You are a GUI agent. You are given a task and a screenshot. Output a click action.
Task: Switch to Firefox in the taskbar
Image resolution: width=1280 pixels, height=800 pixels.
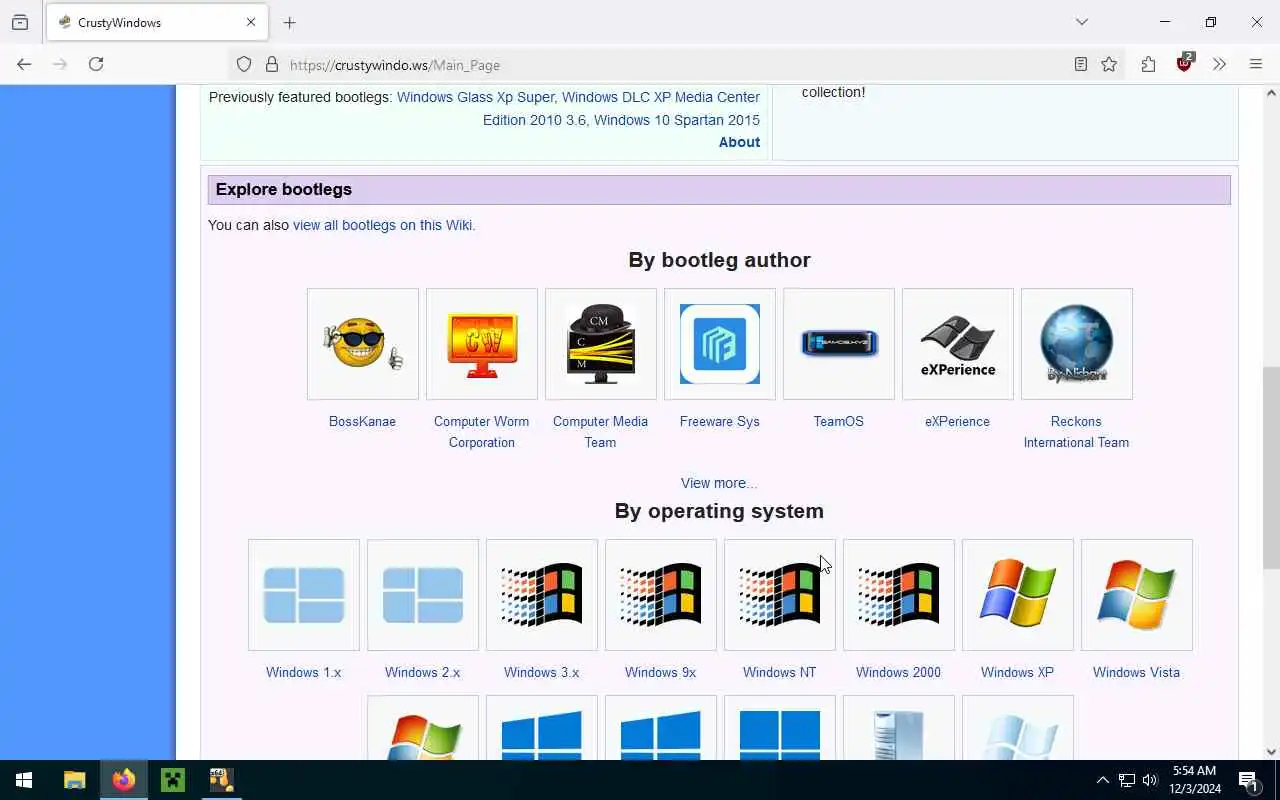coord(124,780)
